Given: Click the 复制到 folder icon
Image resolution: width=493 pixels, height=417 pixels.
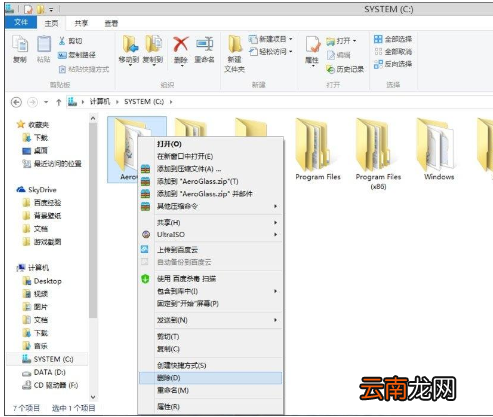Looking at the screenshot, I should tap(153, 44).
